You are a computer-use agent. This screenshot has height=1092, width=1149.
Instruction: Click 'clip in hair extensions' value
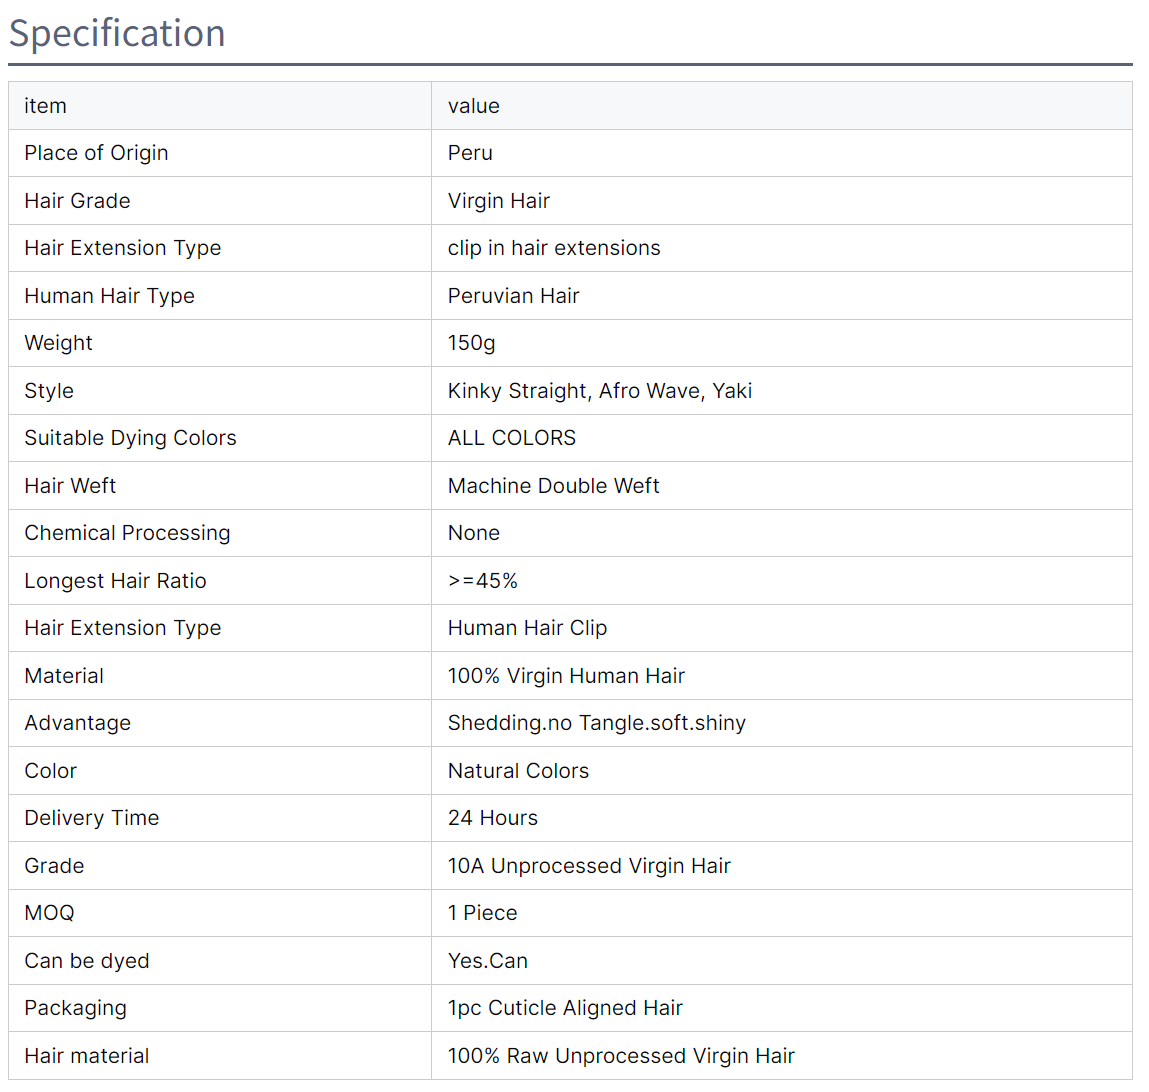tap(554, 248)
